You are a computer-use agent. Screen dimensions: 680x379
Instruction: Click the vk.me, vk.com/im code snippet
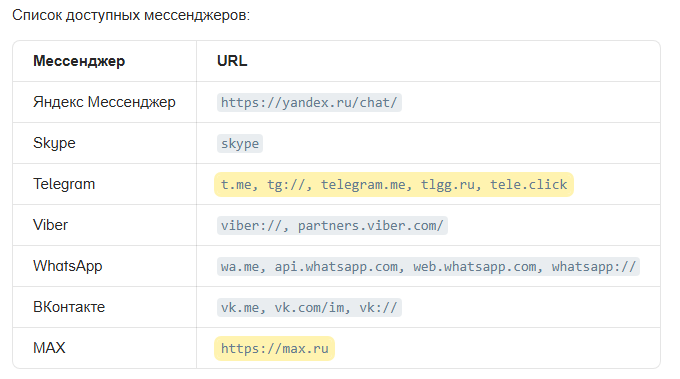coord(309,307)
